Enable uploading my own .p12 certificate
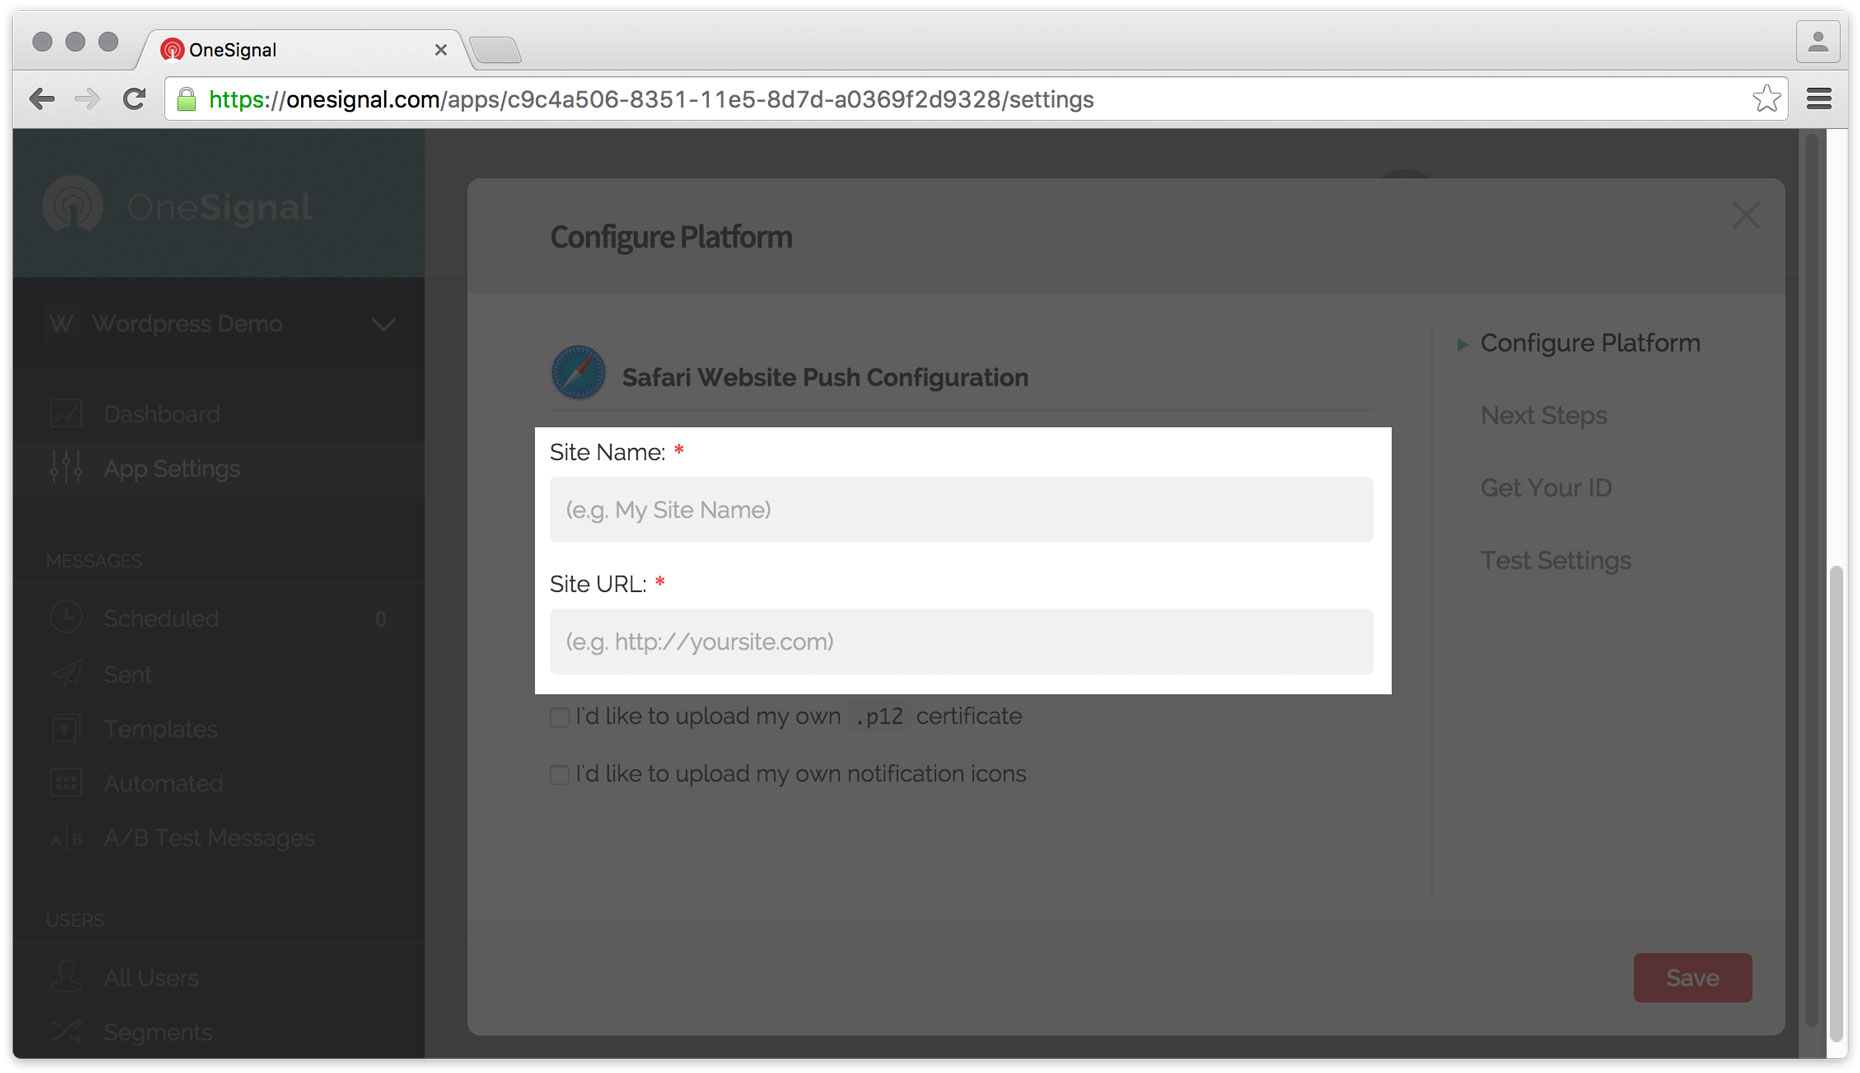This screenshot has width=1860, height=1073. [x=560, y=718]
